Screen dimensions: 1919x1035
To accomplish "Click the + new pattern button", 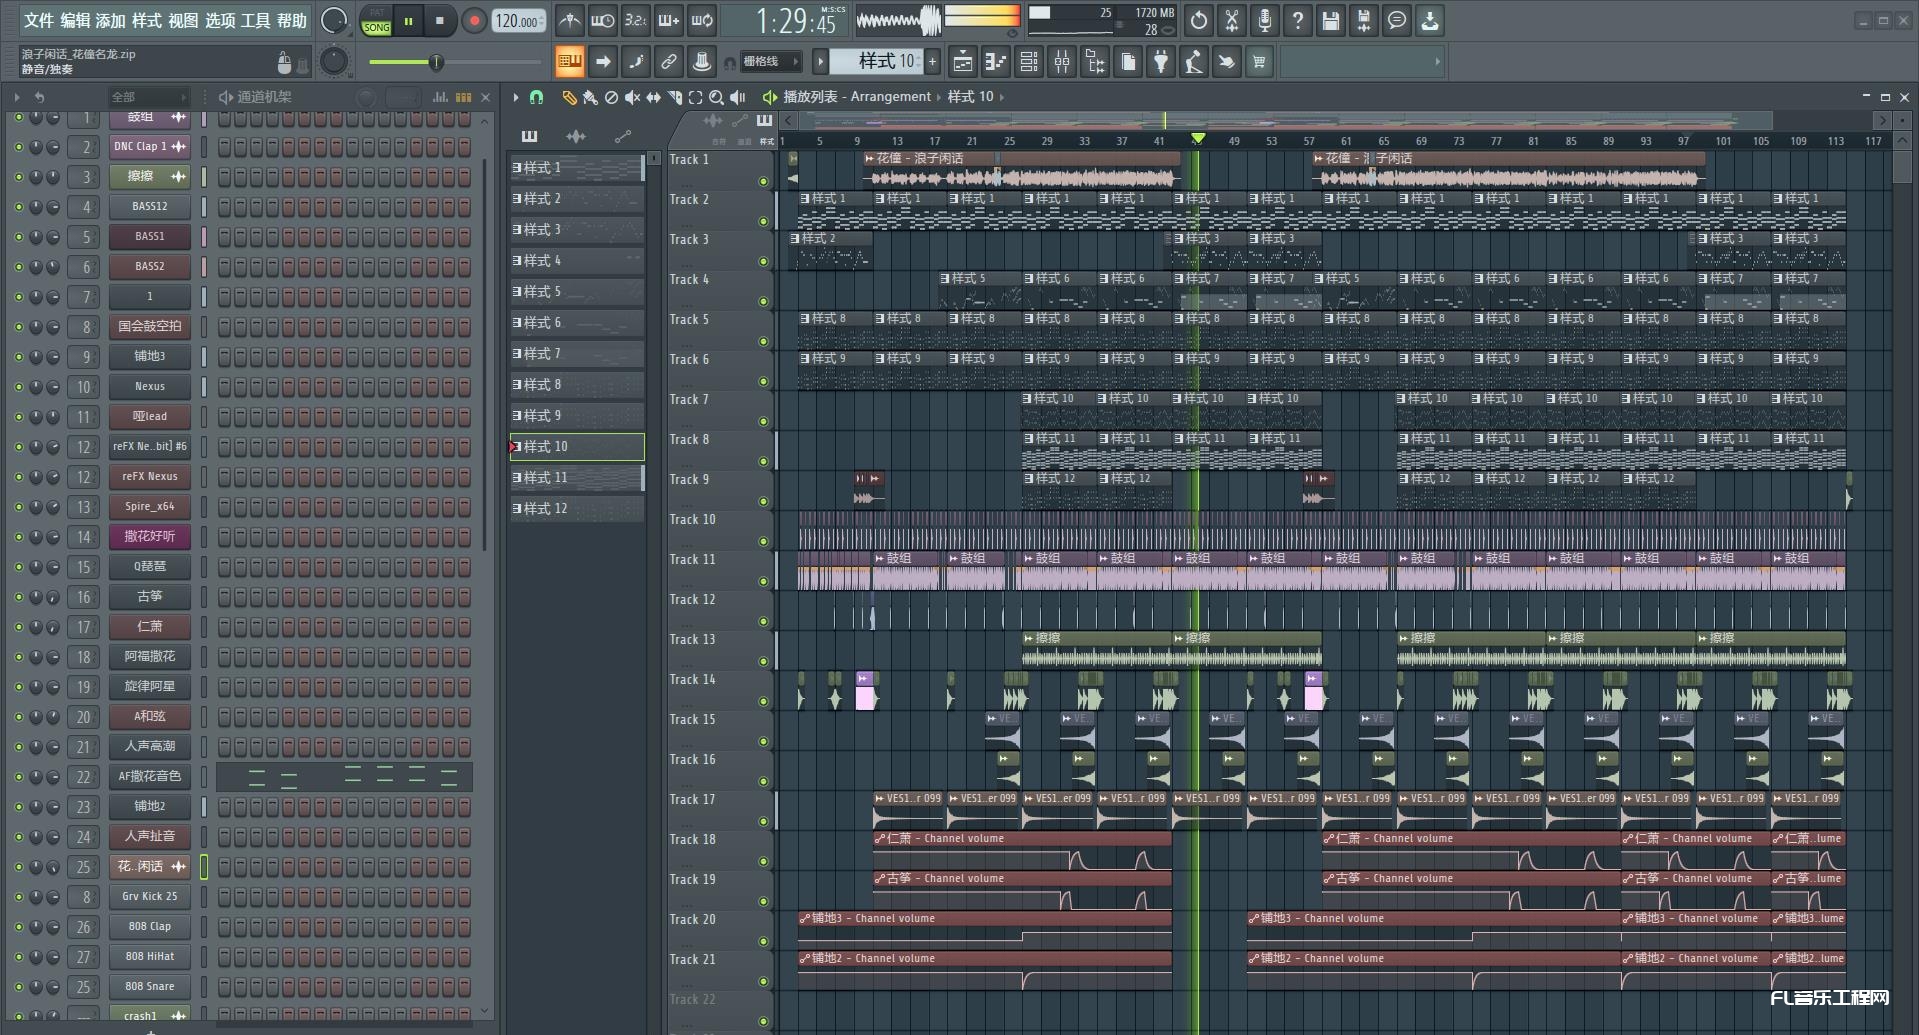I will pyautogui.click(x=932, y=62).
